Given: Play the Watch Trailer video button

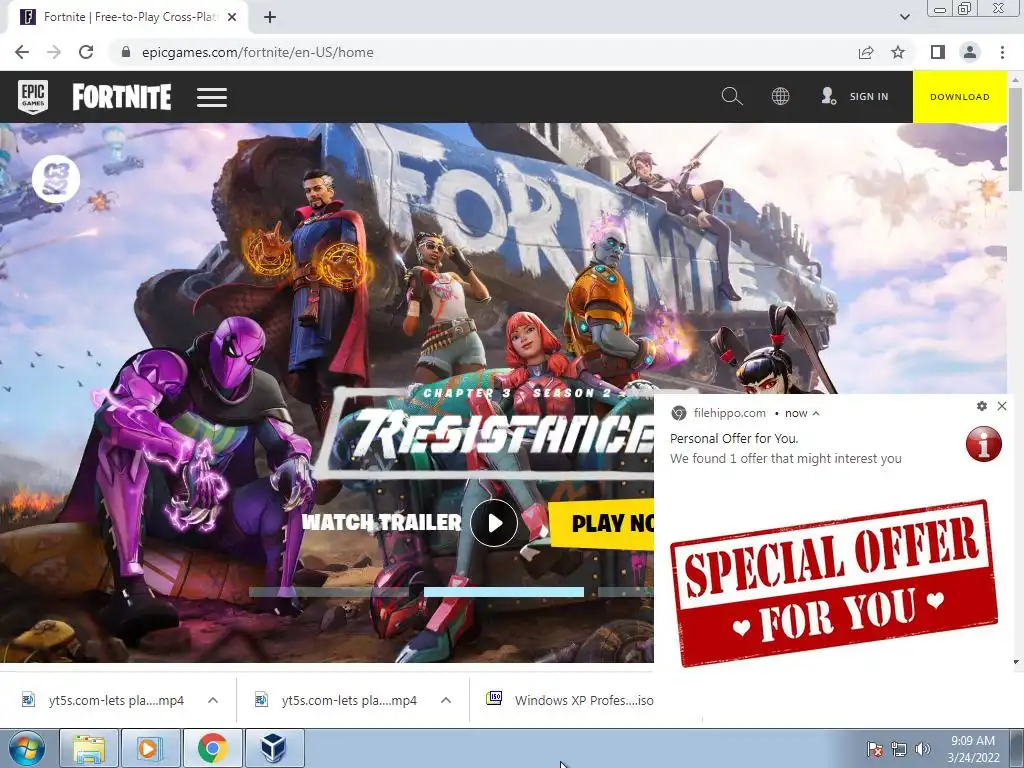Looking at the screenshot, I should 494,523.
